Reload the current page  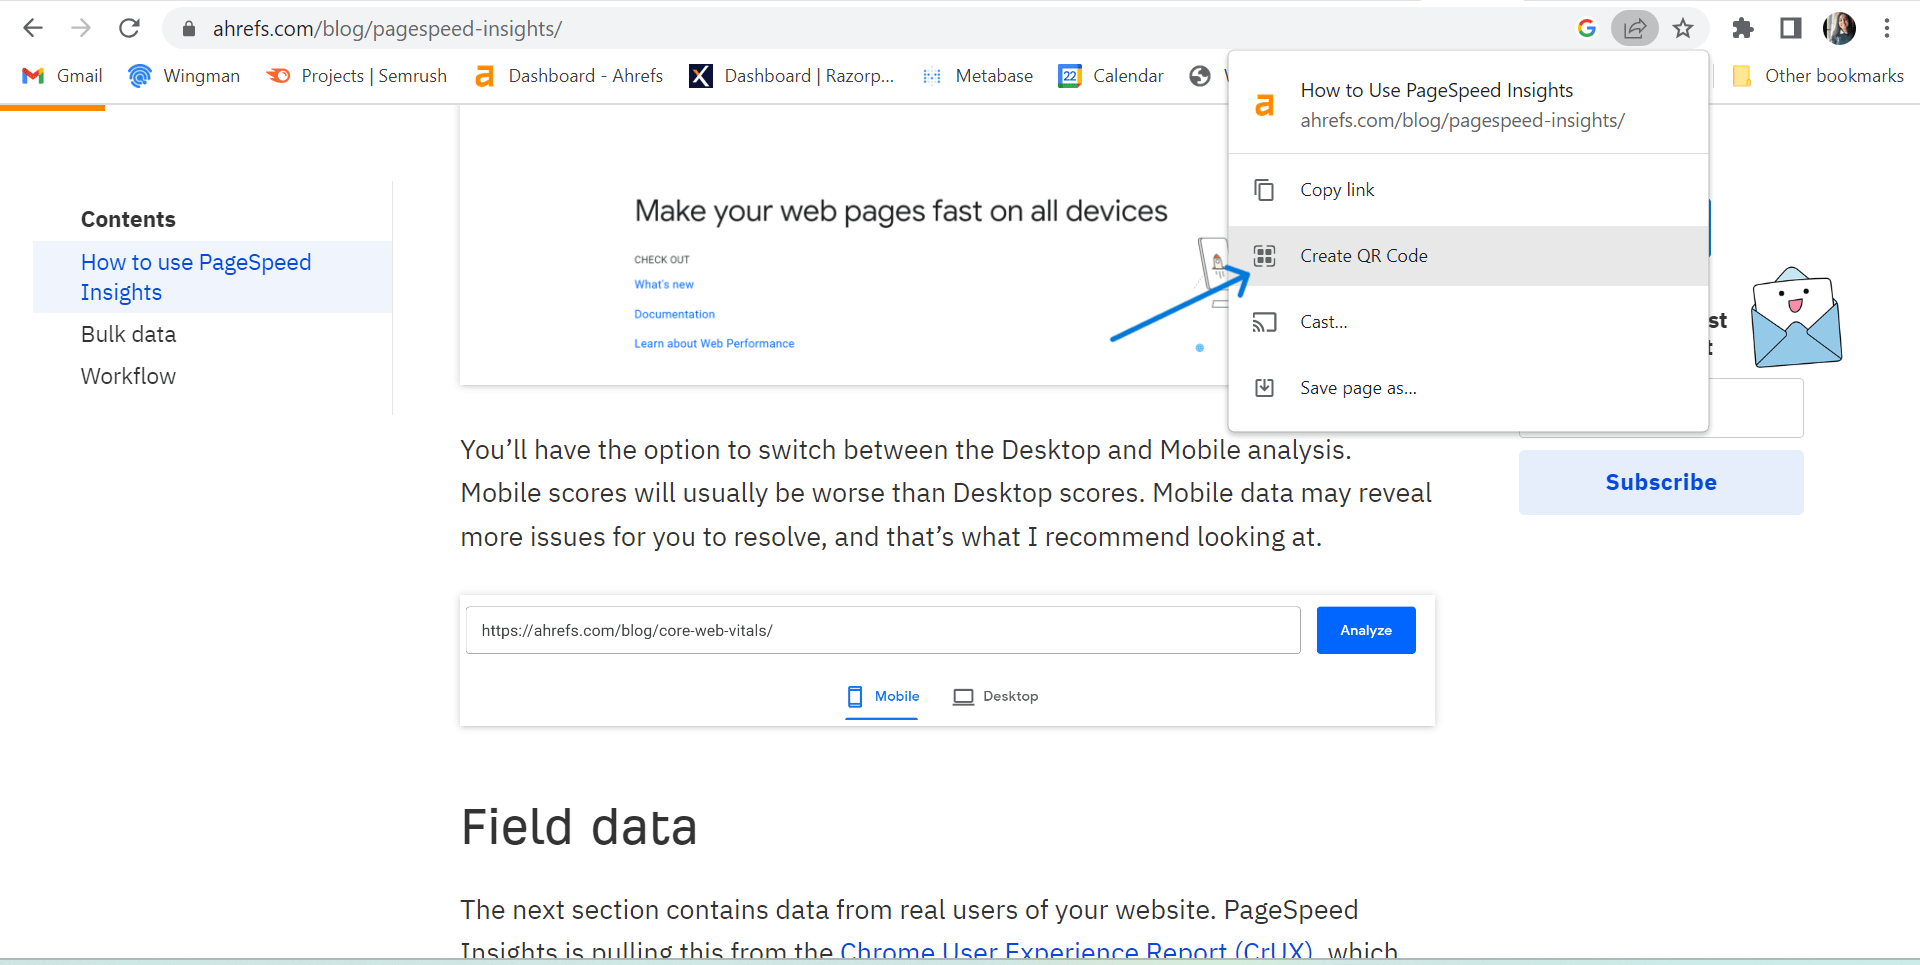pos(129,28)
